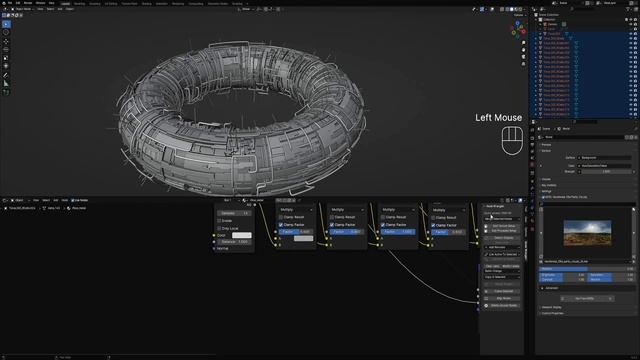
Task: Enable the Inside checkbox on AO node
Action: [x=219, y=220]
